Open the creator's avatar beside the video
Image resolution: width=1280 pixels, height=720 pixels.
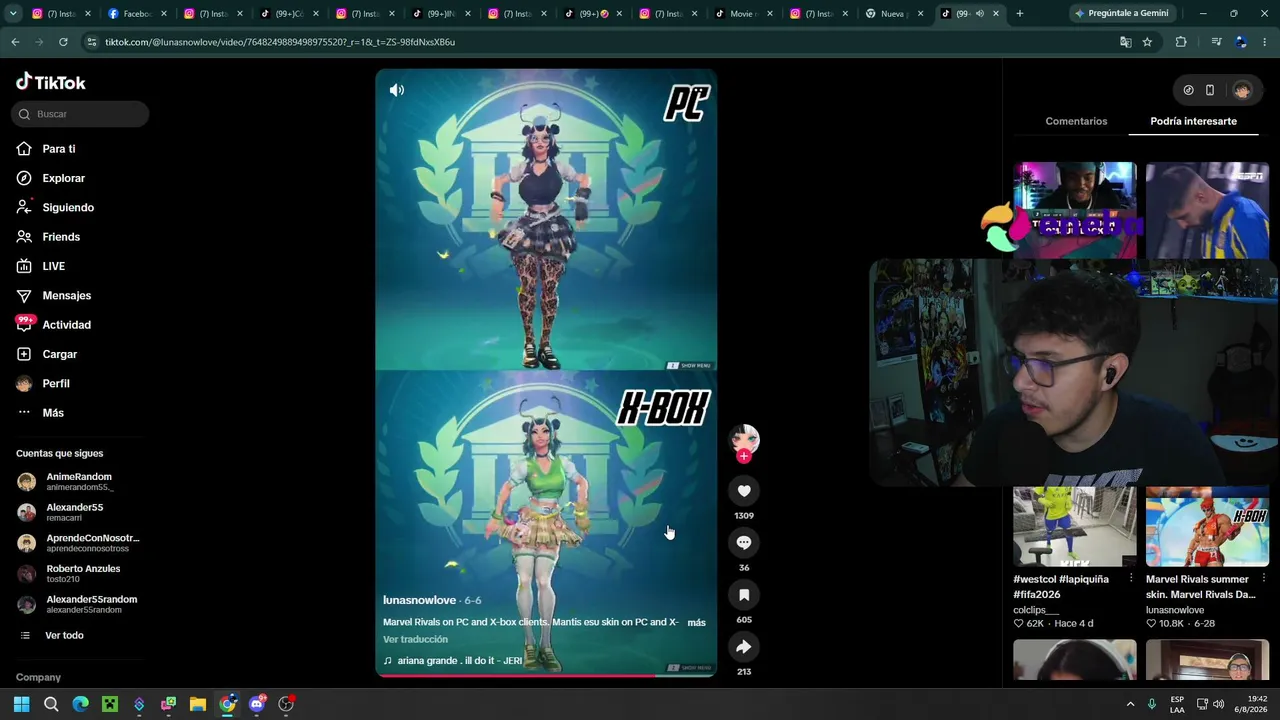click(x=744, y=438)
